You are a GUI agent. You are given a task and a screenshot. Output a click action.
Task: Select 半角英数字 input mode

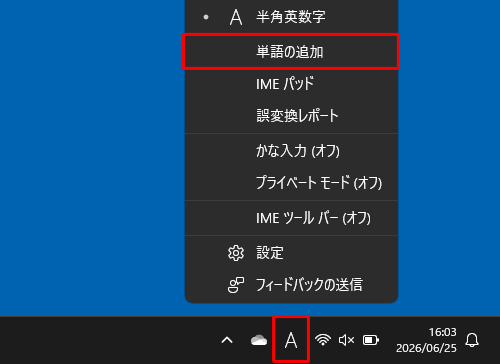291,17
